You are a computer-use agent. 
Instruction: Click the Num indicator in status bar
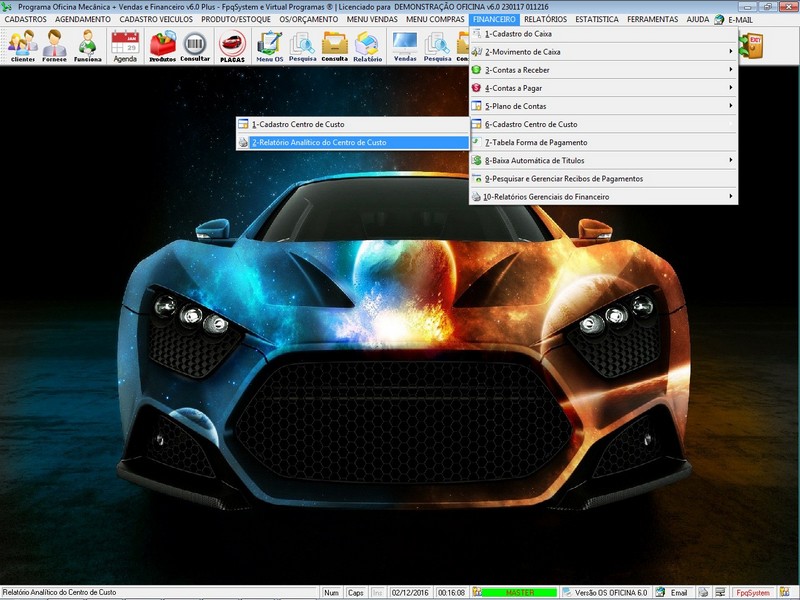331,593
